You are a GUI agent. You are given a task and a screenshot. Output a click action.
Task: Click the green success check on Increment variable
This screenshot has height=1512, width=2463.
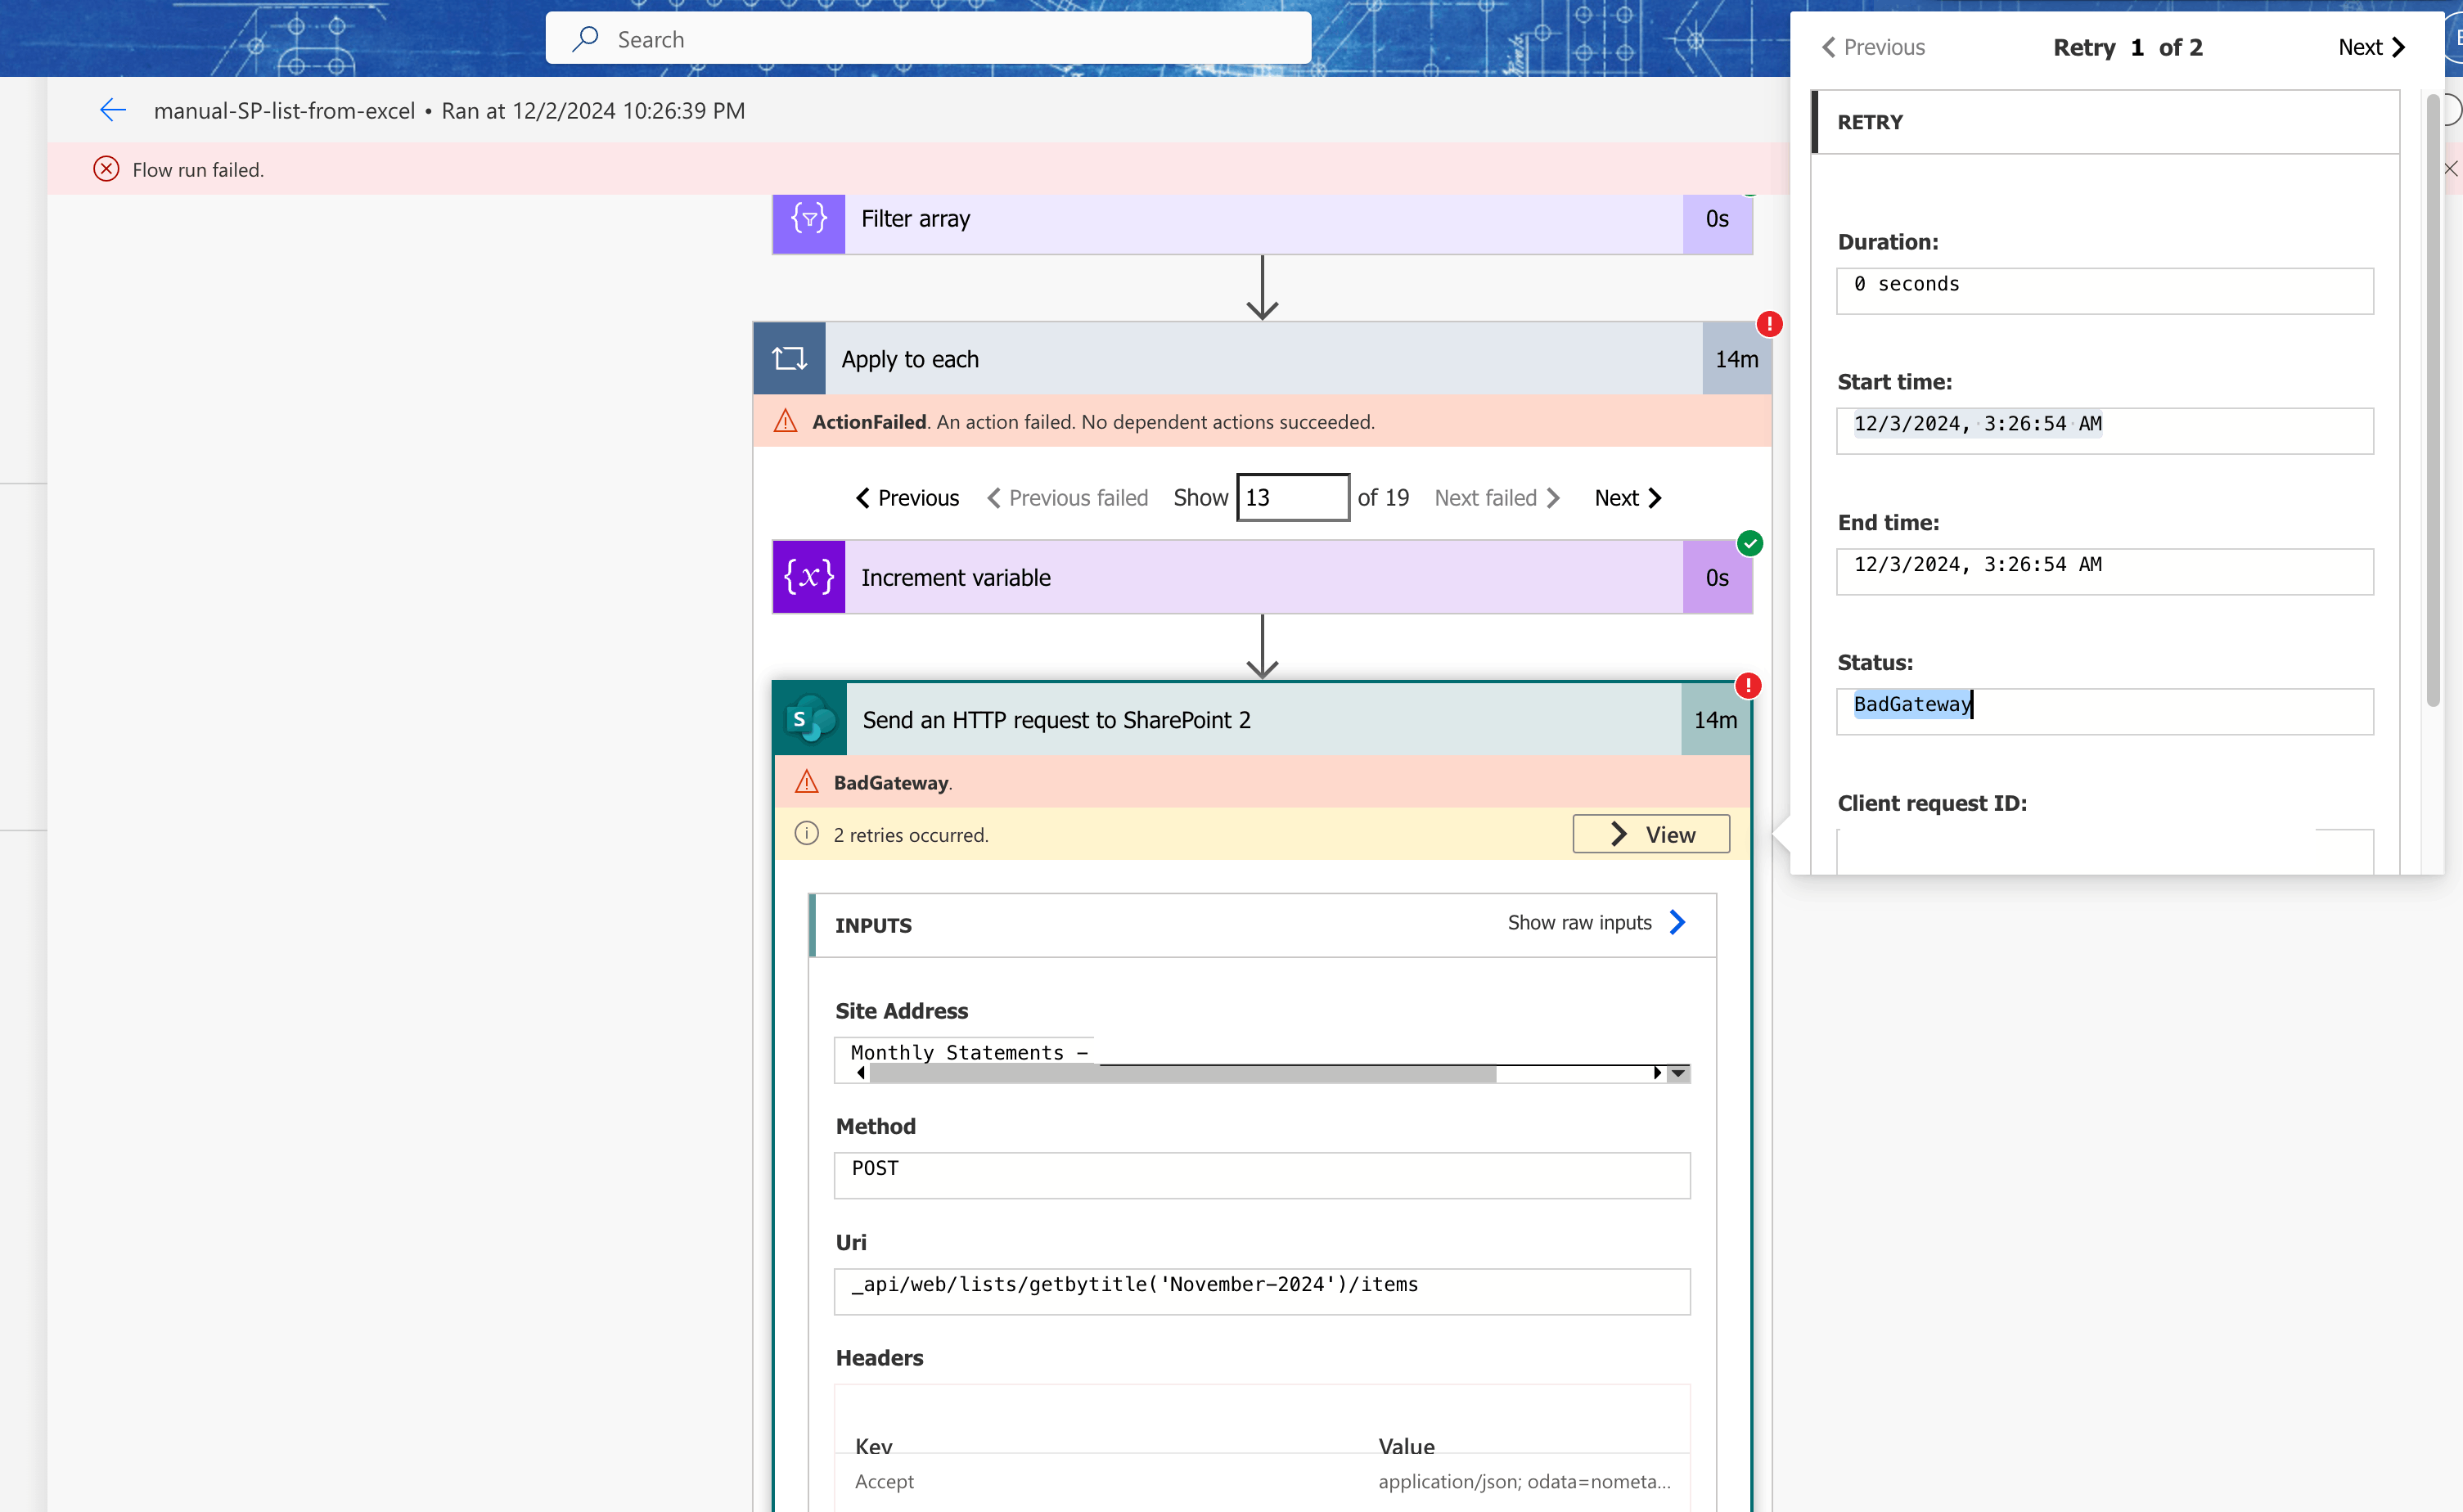click(1750, 544)
